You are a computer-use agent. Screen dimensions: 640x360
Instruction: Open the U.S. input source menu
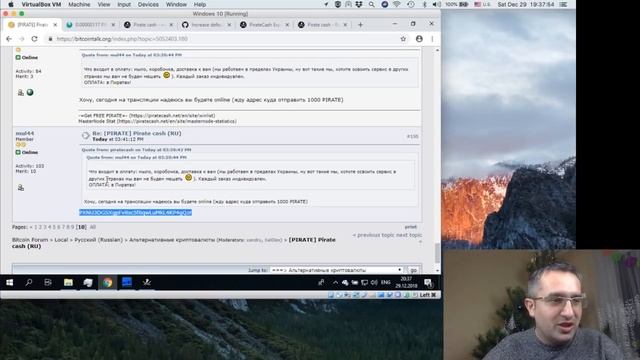482,4
